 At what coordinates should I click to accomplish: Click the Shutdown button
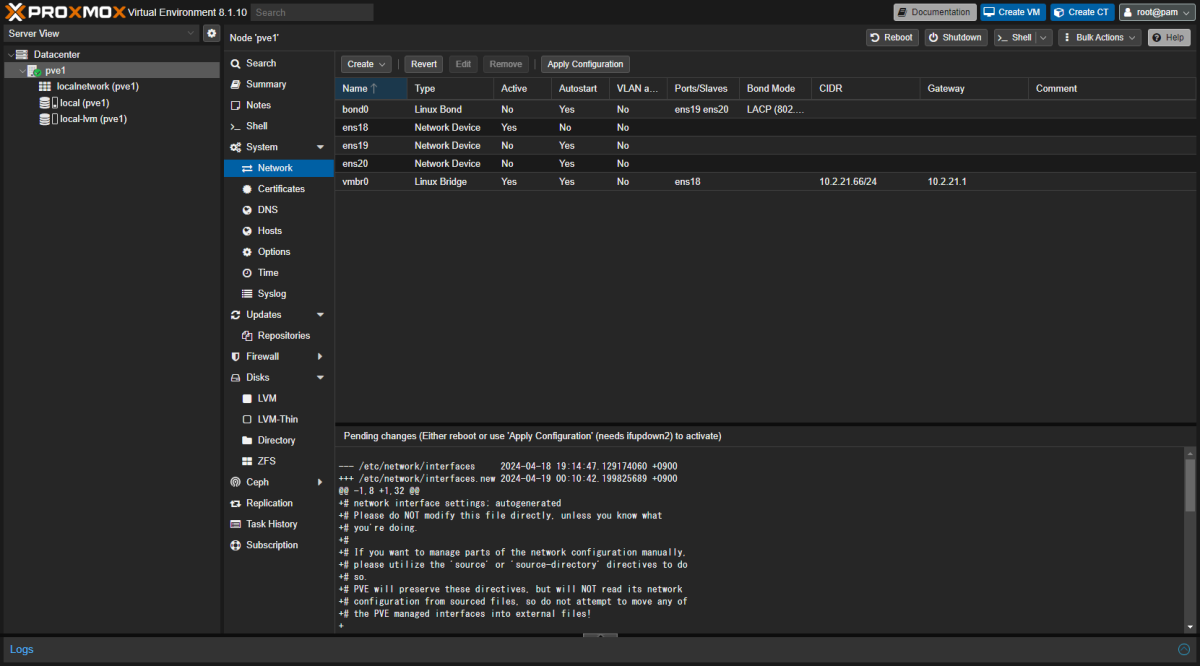955,37
